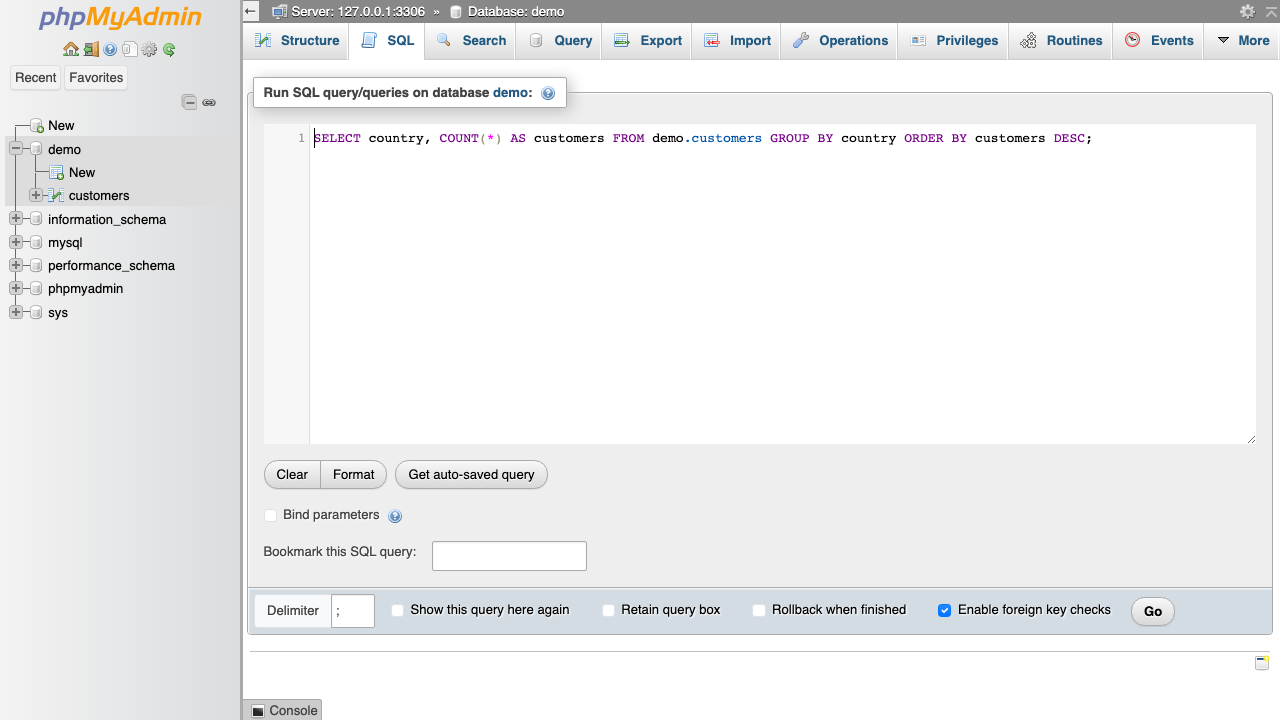This screenshot has width=1280, height=720.
Task: Click Get auto-saved query button
Action: (x=471, y=474)
